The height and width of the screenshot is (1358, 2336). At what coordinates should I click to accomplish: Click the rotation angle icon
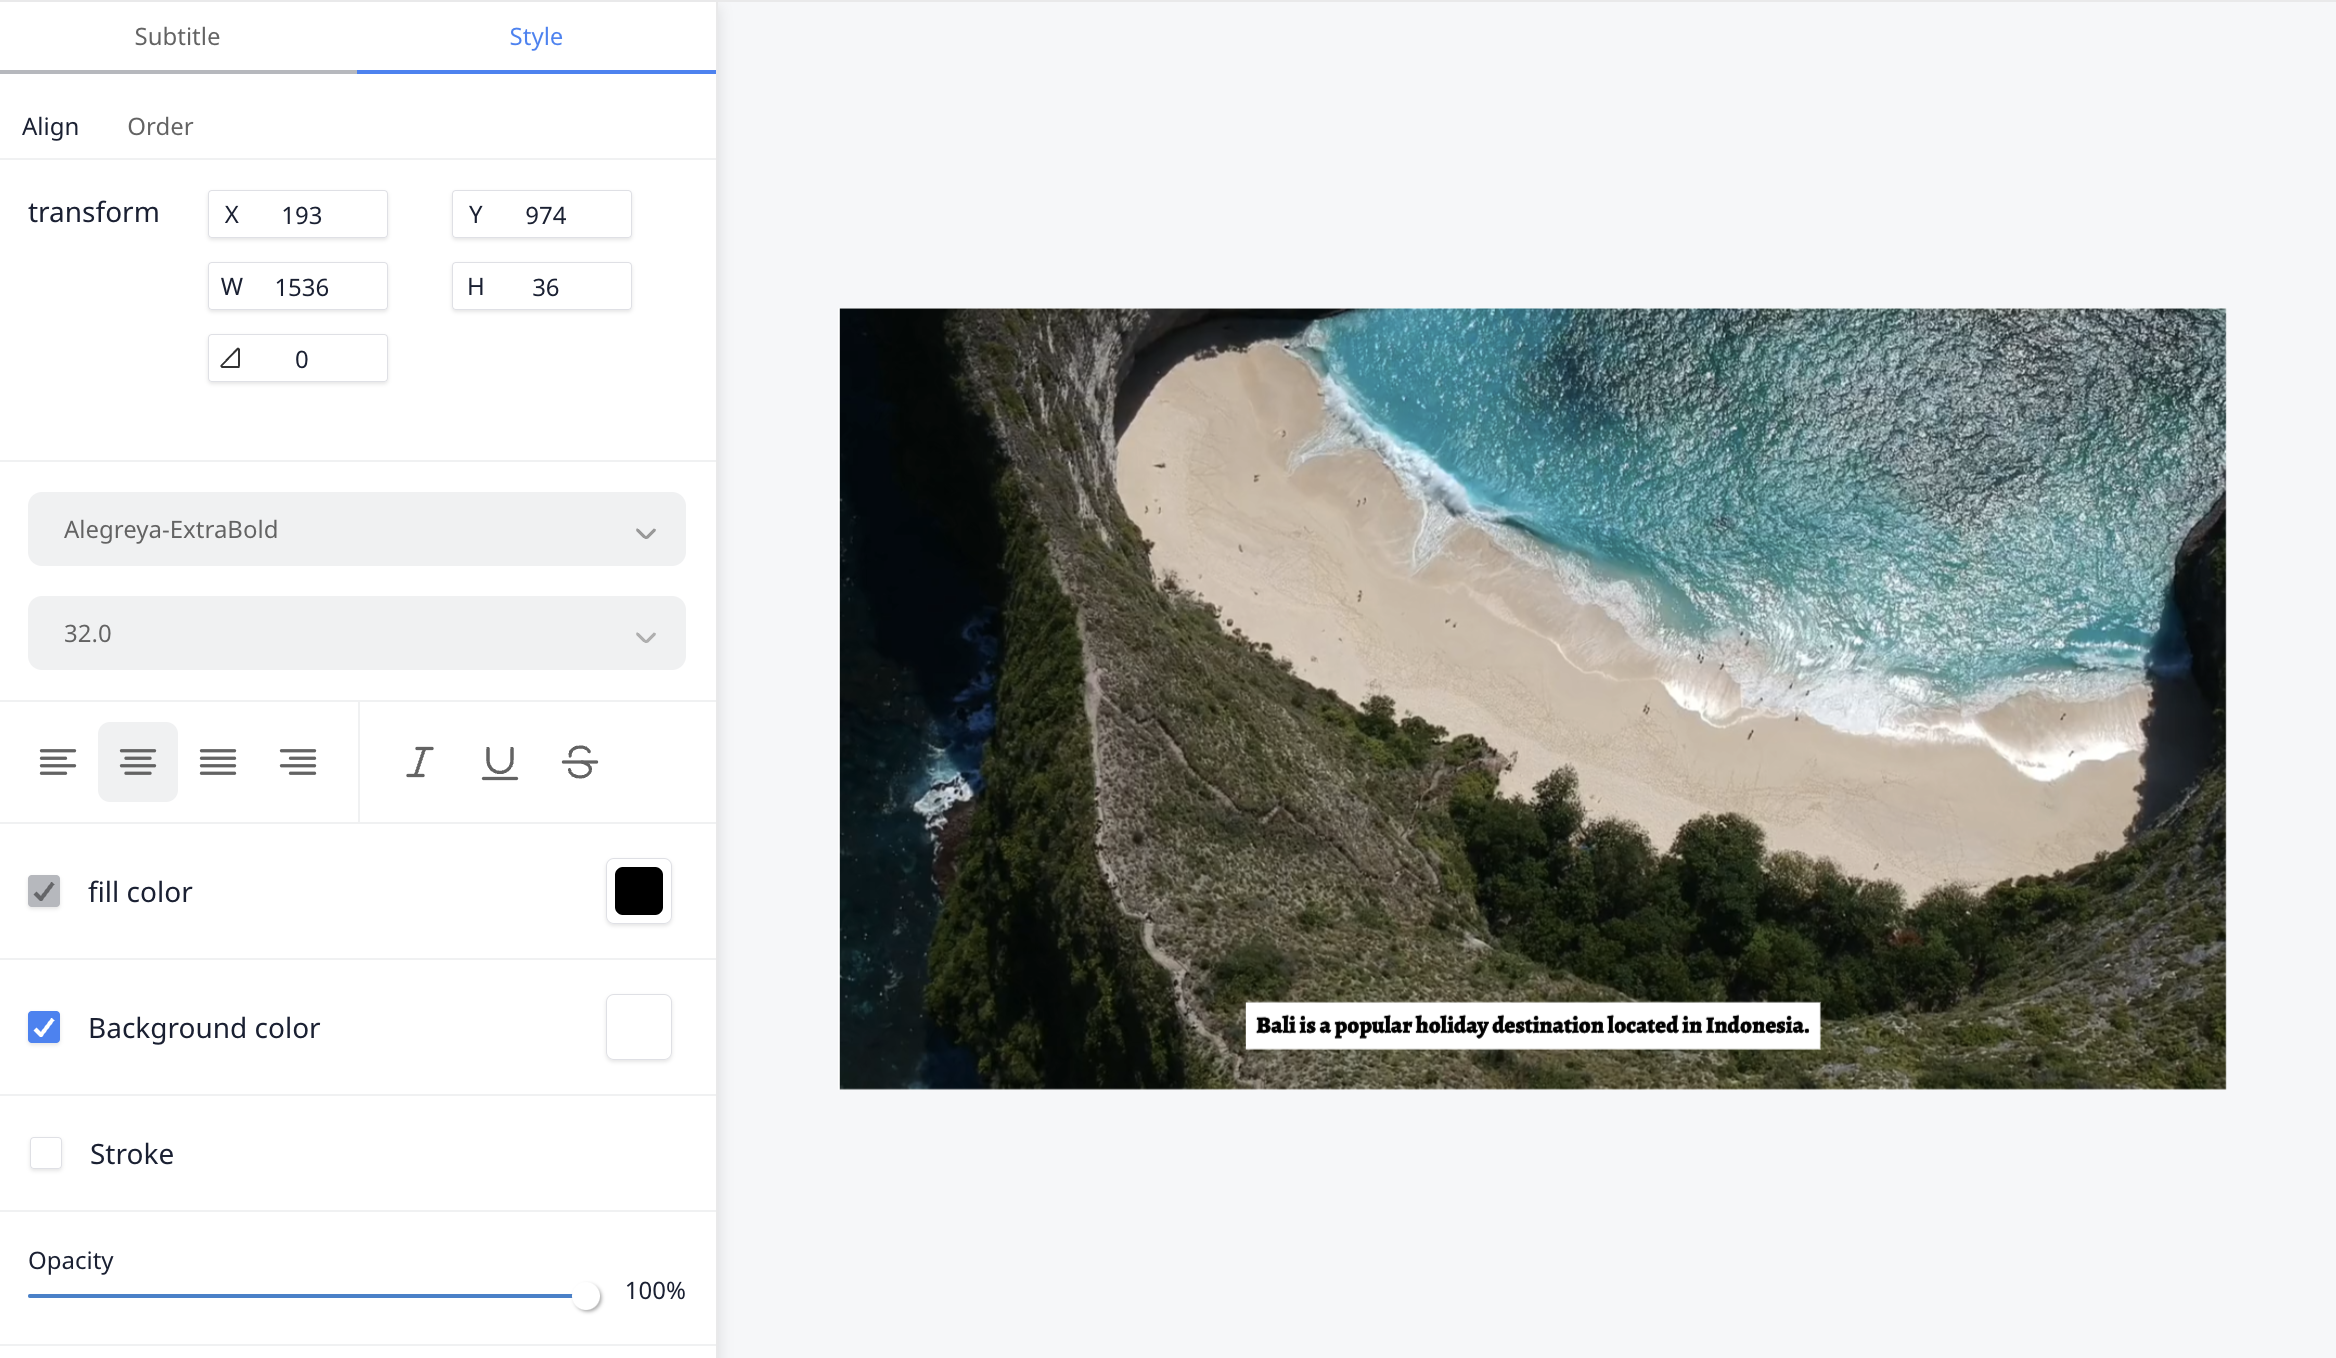pos(231,358)
